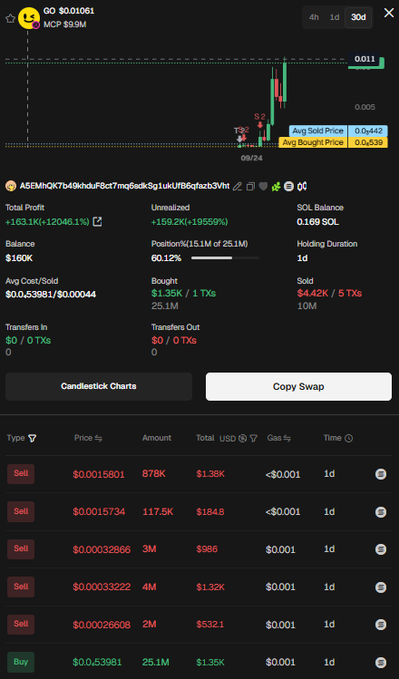Click the gray shield icon beside address
This screenshot has width=399, height=679.
[x=263, y=187]
